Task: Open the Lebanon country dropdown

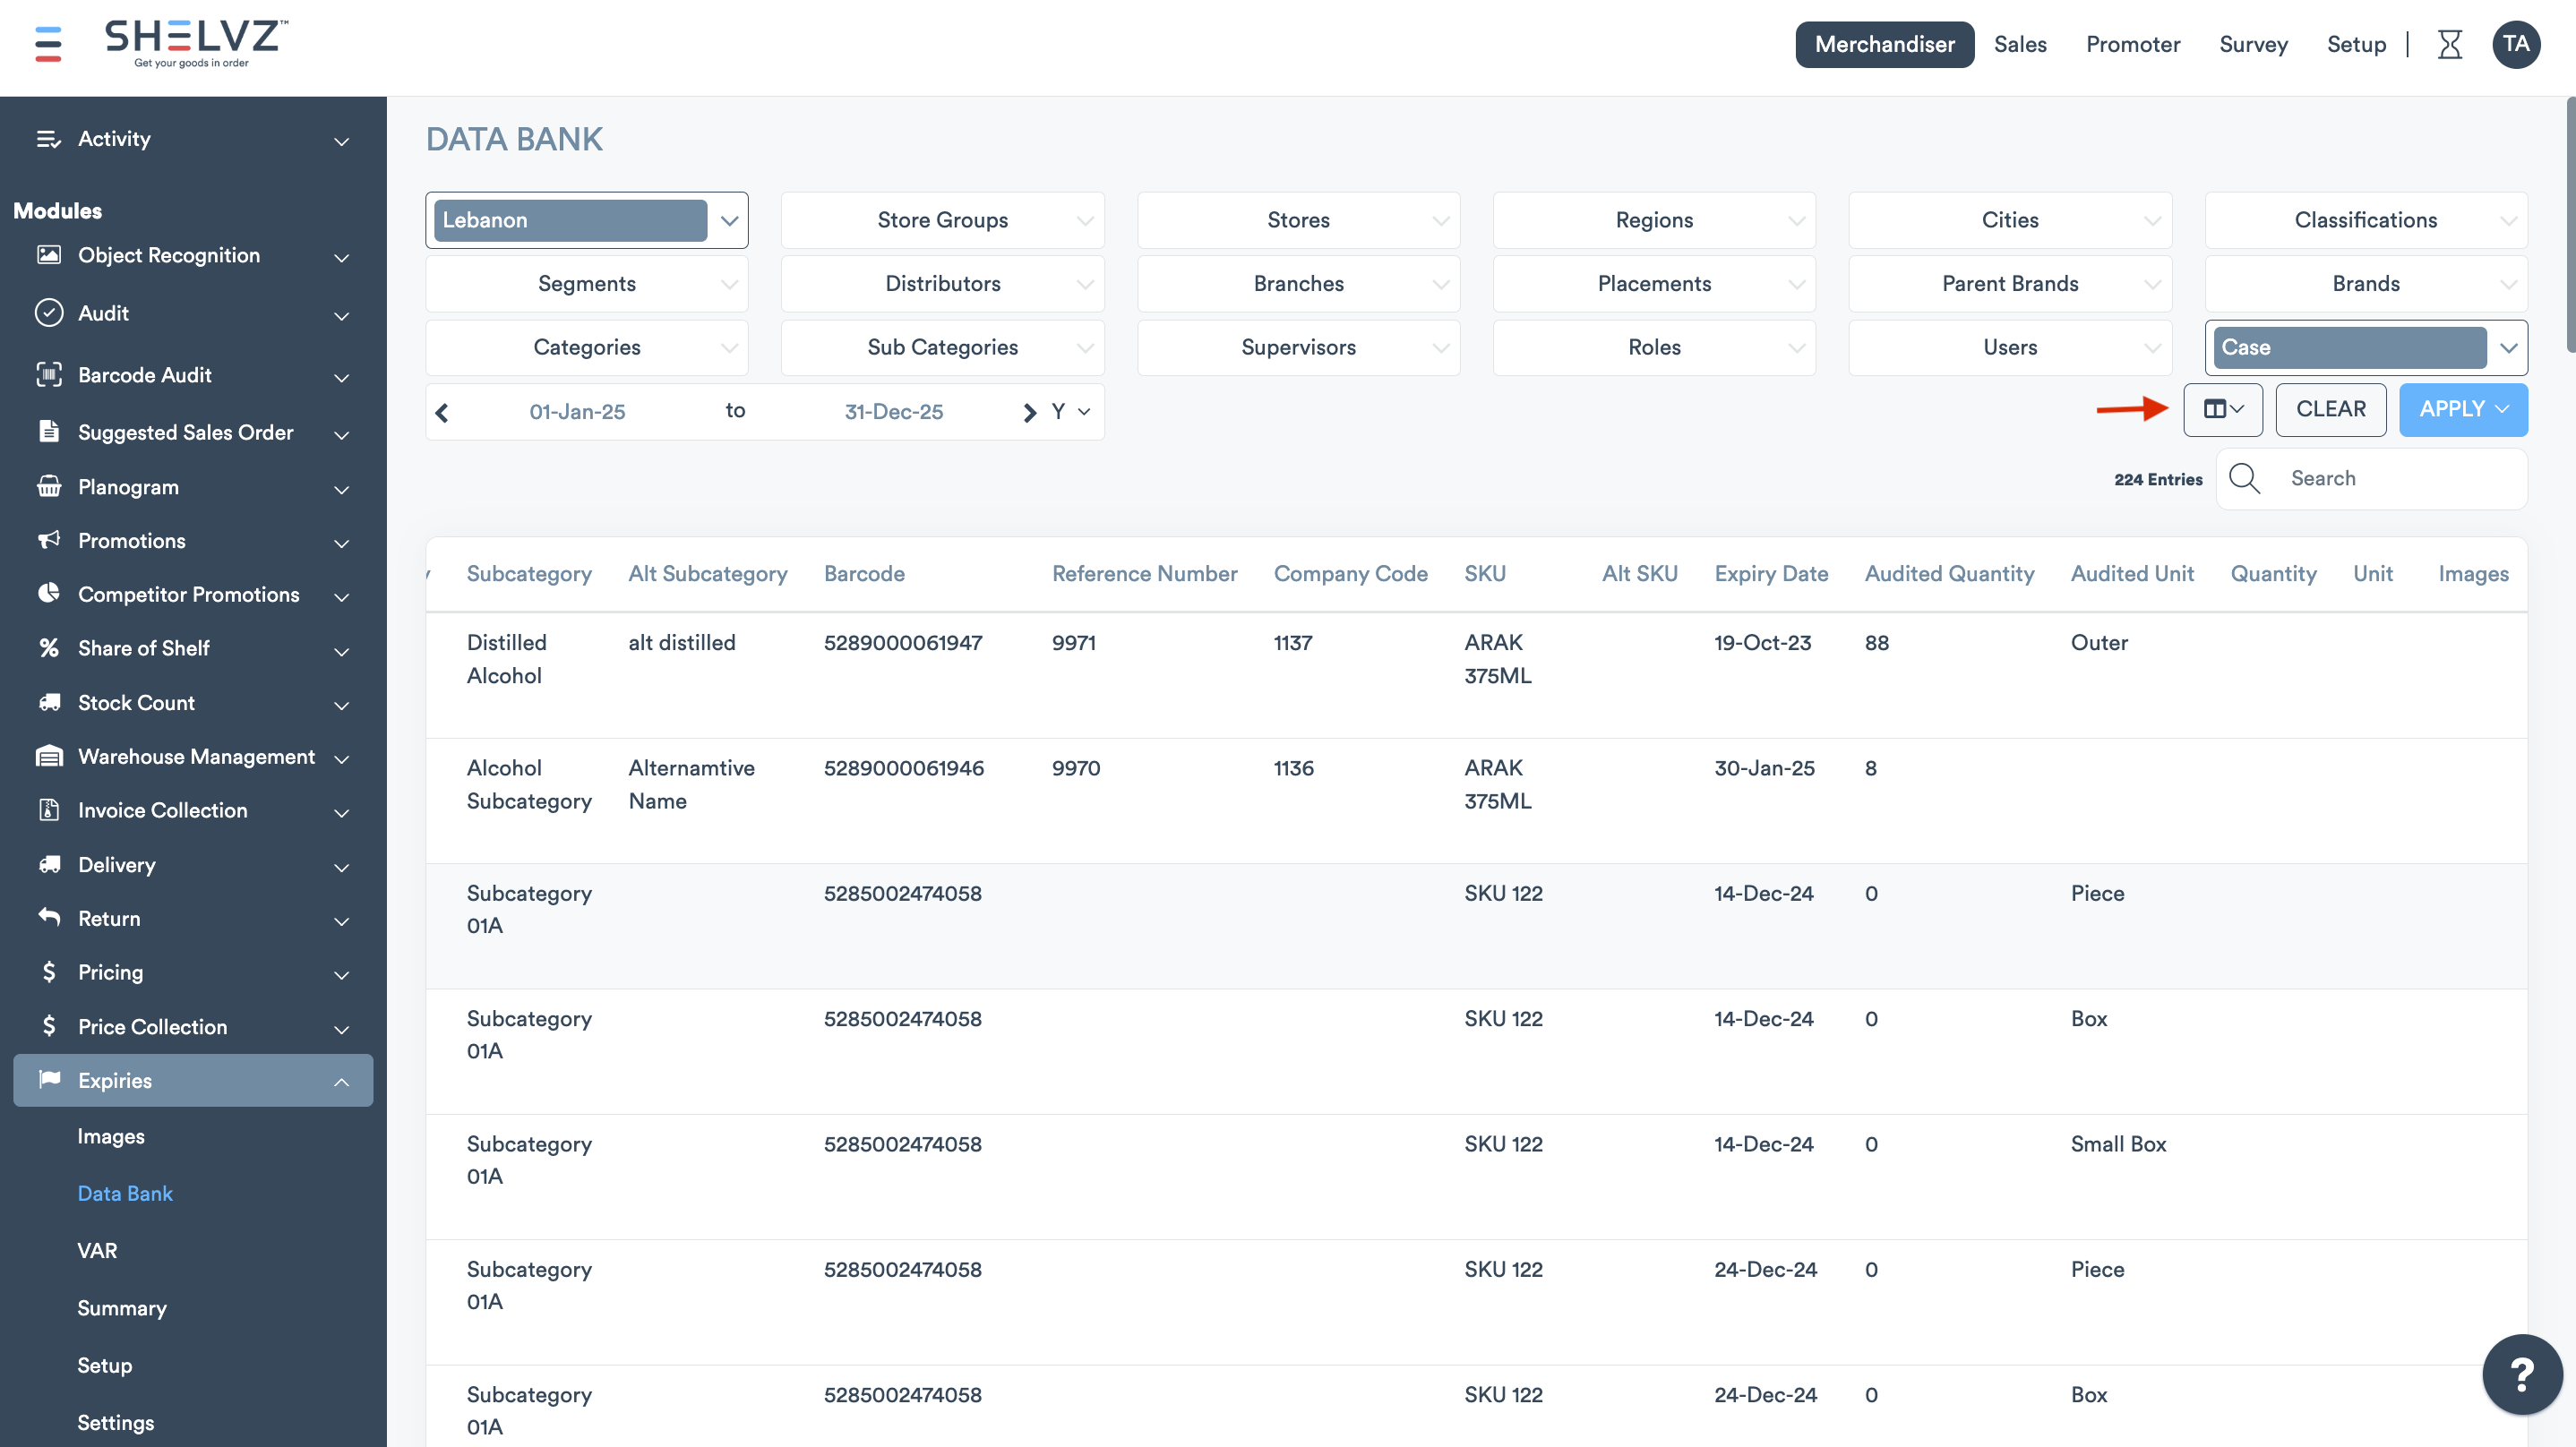Action: [586, 220]
